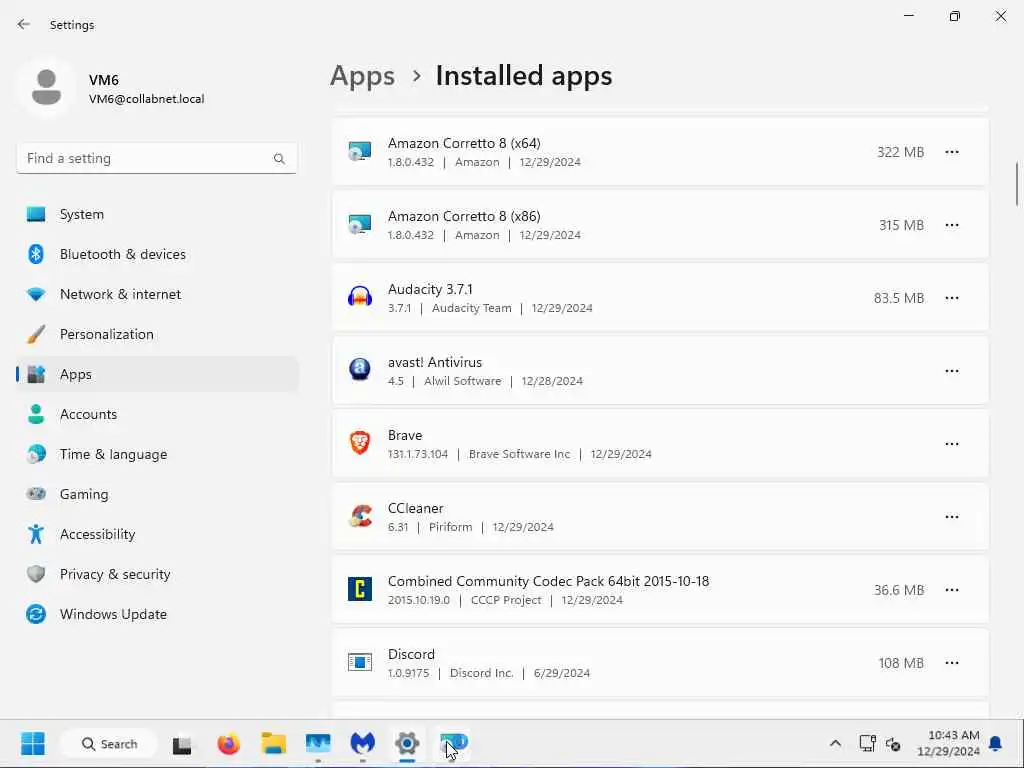The height and width of the screenshot is (768, 1024).
Task: Click the Combined Community Codec Pack icon
Action: (x=360, y=590)
